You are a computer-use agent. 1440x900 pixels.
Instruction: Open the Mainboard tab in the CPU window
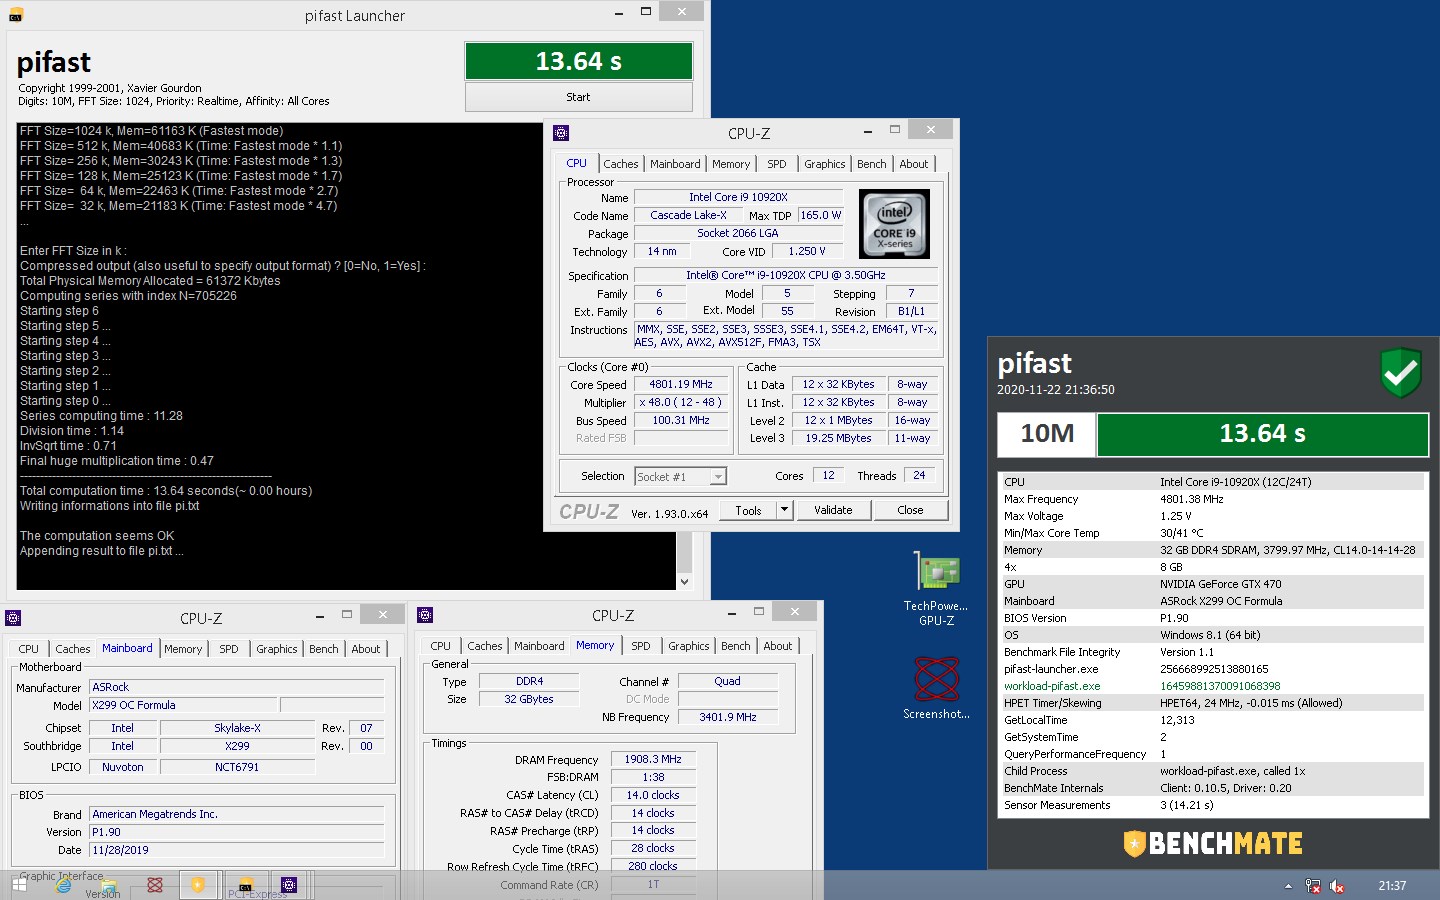675,164
